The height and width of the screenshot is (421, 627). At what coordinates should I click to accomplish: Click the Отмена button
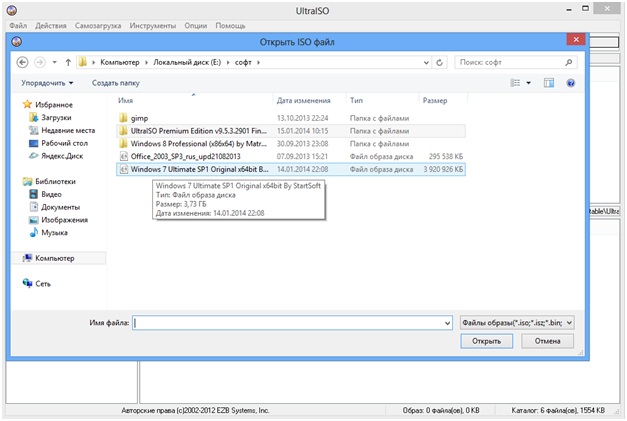point(547,341)
